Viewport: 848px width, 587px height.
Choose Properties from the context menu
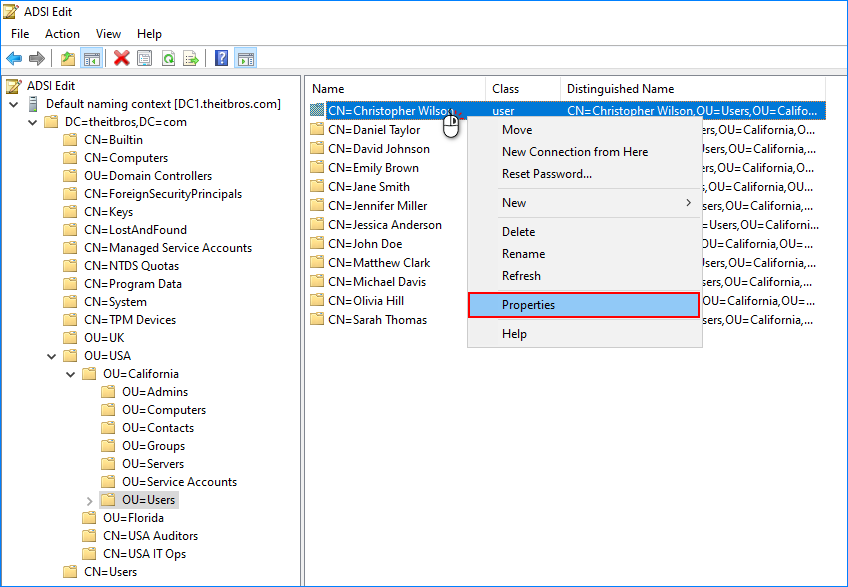[584, 305]
